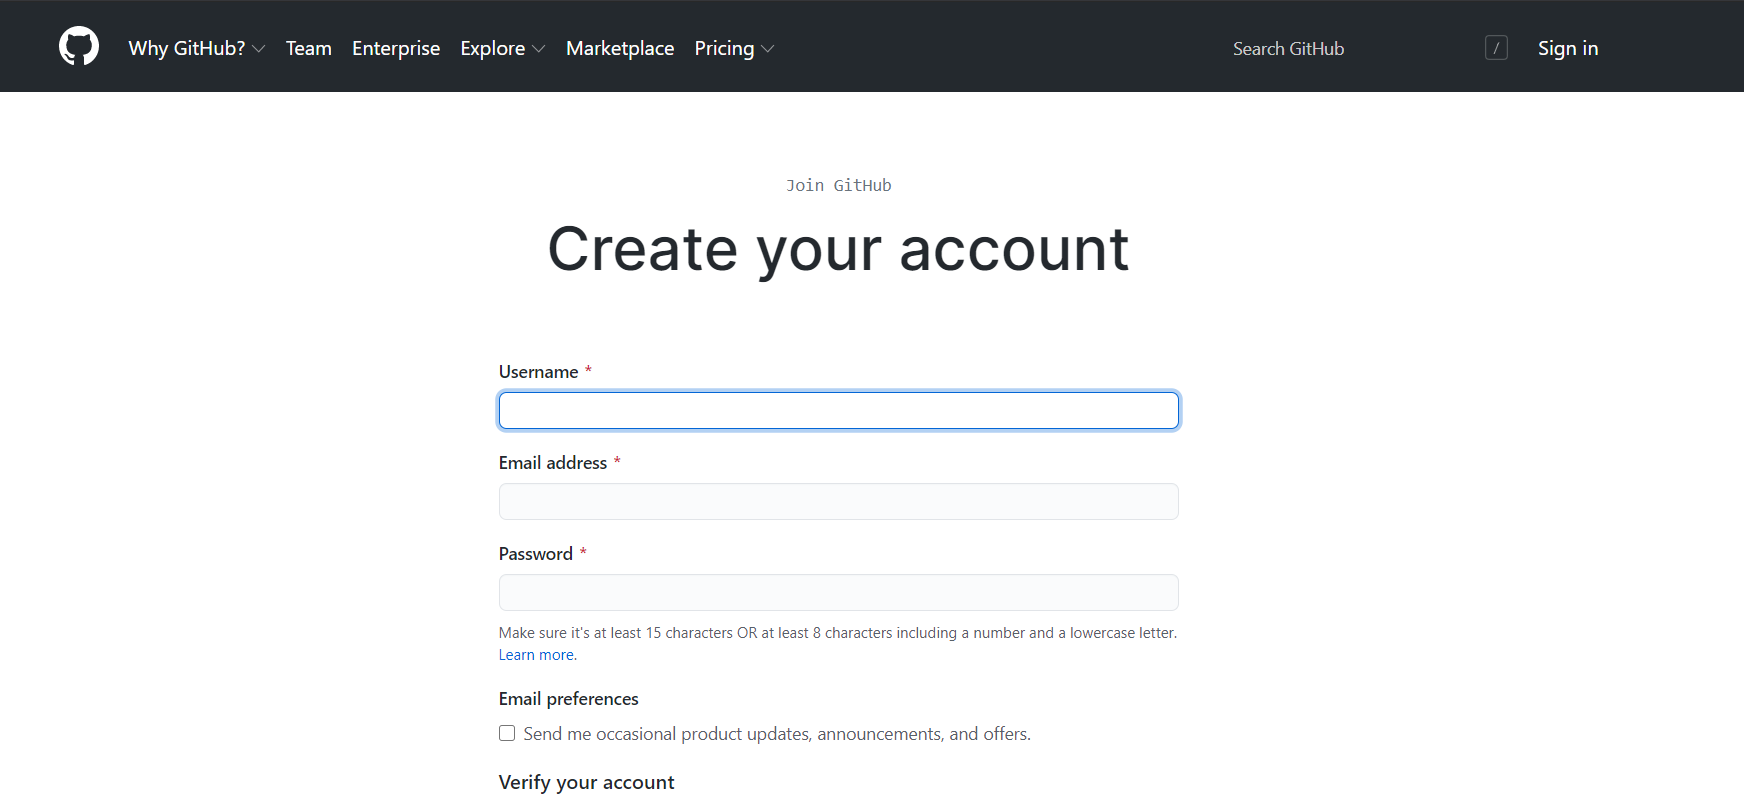Open the password Learn more link
This screenshot has height=799, width=1744.
[x=536, y=655]
